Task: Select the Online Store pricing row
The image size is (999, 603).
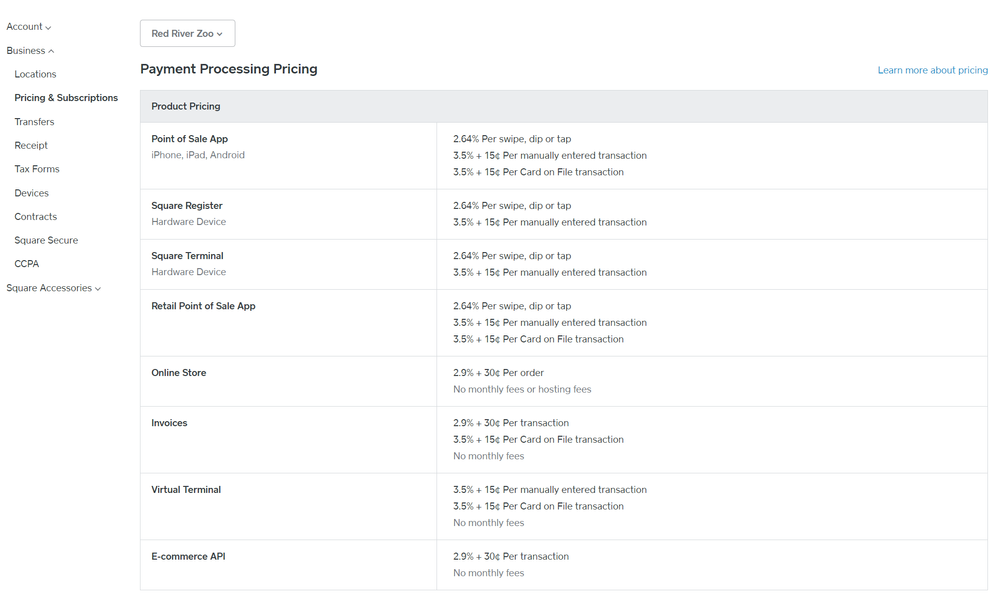Action: [179, 373]
